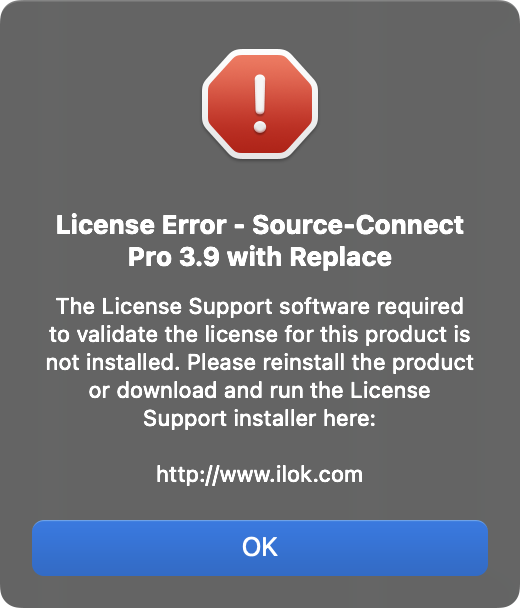
Task: Click the word 'software' in first message line
Action: click(x=325, y=307)
